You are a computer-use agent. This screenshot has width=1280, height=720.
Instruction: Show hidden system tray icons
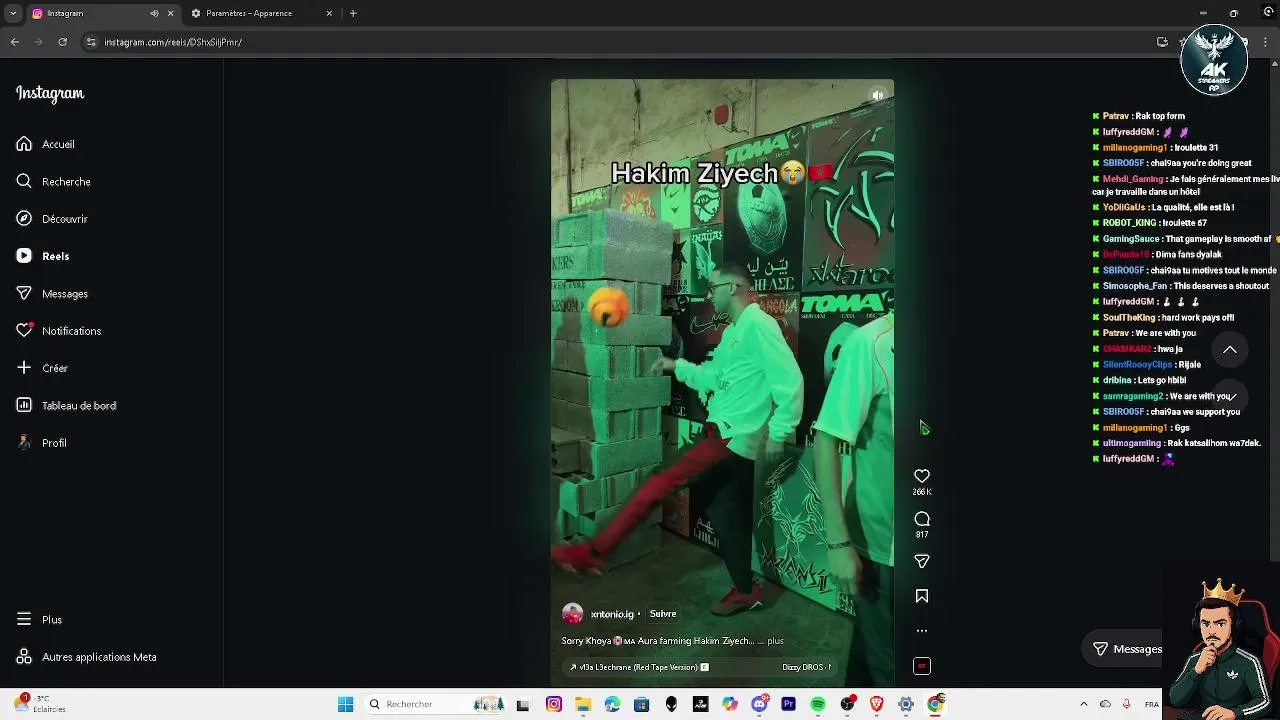click(1084, 704)
